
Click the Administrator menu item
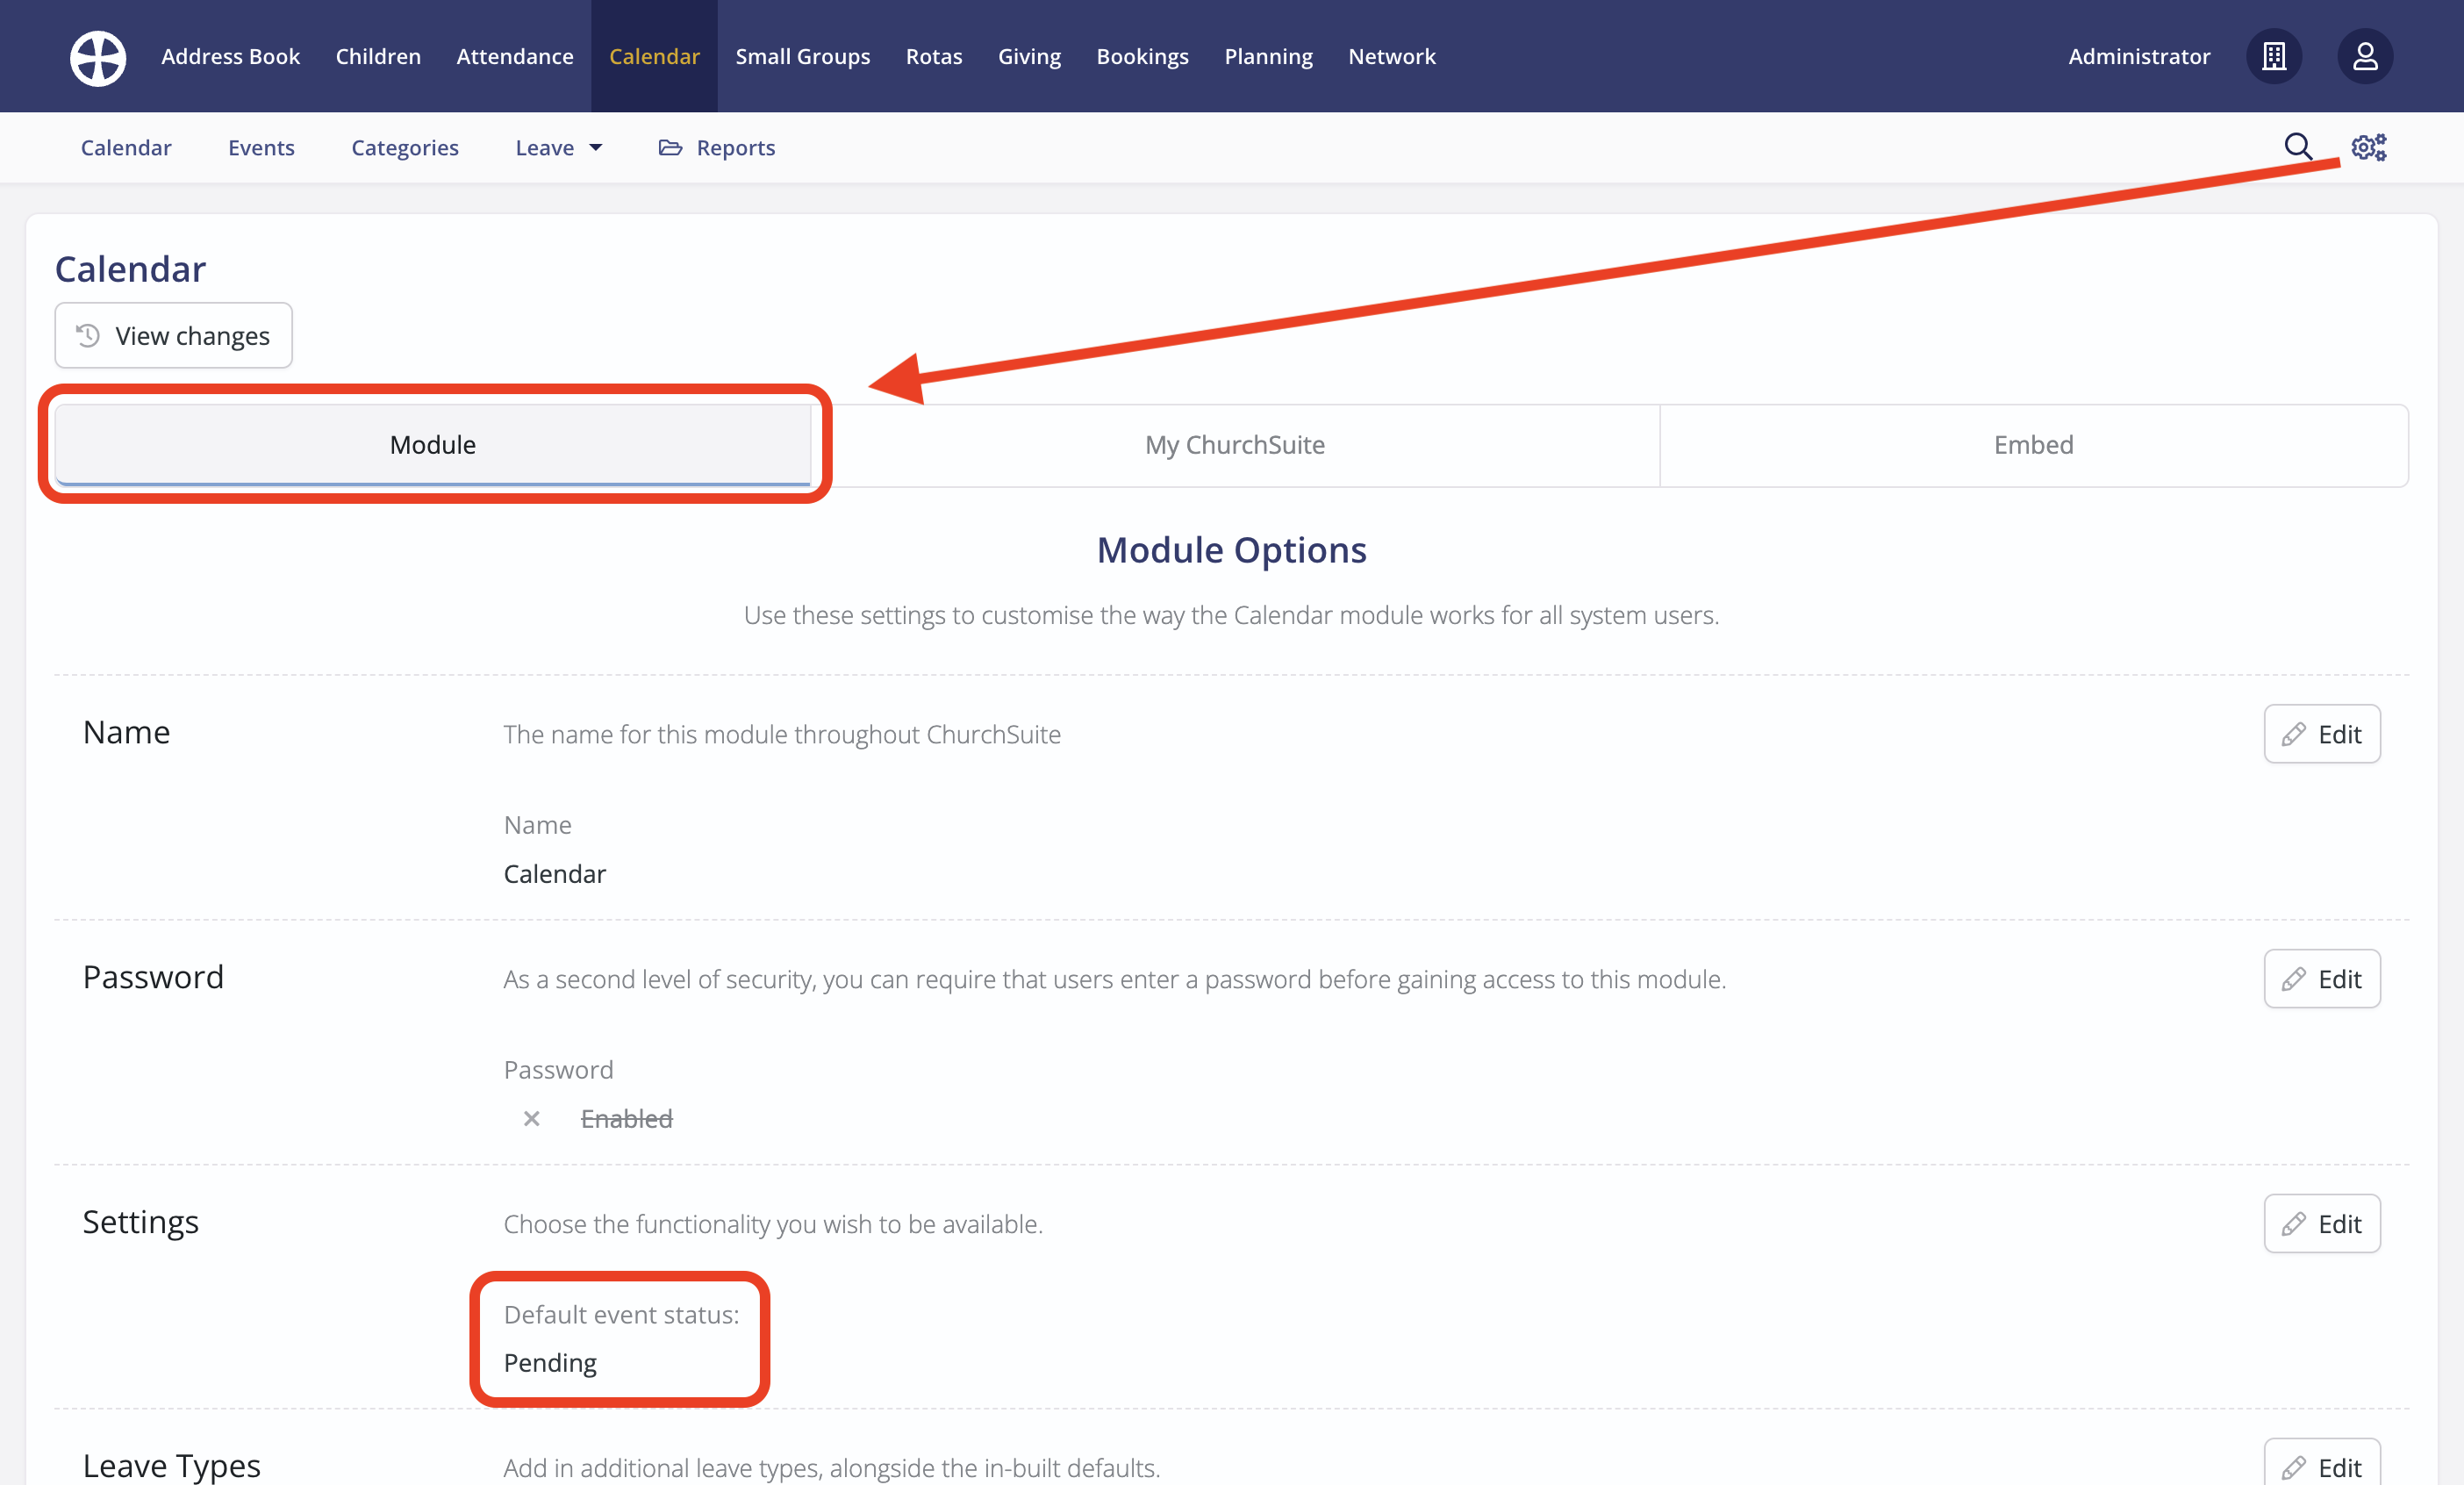click(2138, 57)
